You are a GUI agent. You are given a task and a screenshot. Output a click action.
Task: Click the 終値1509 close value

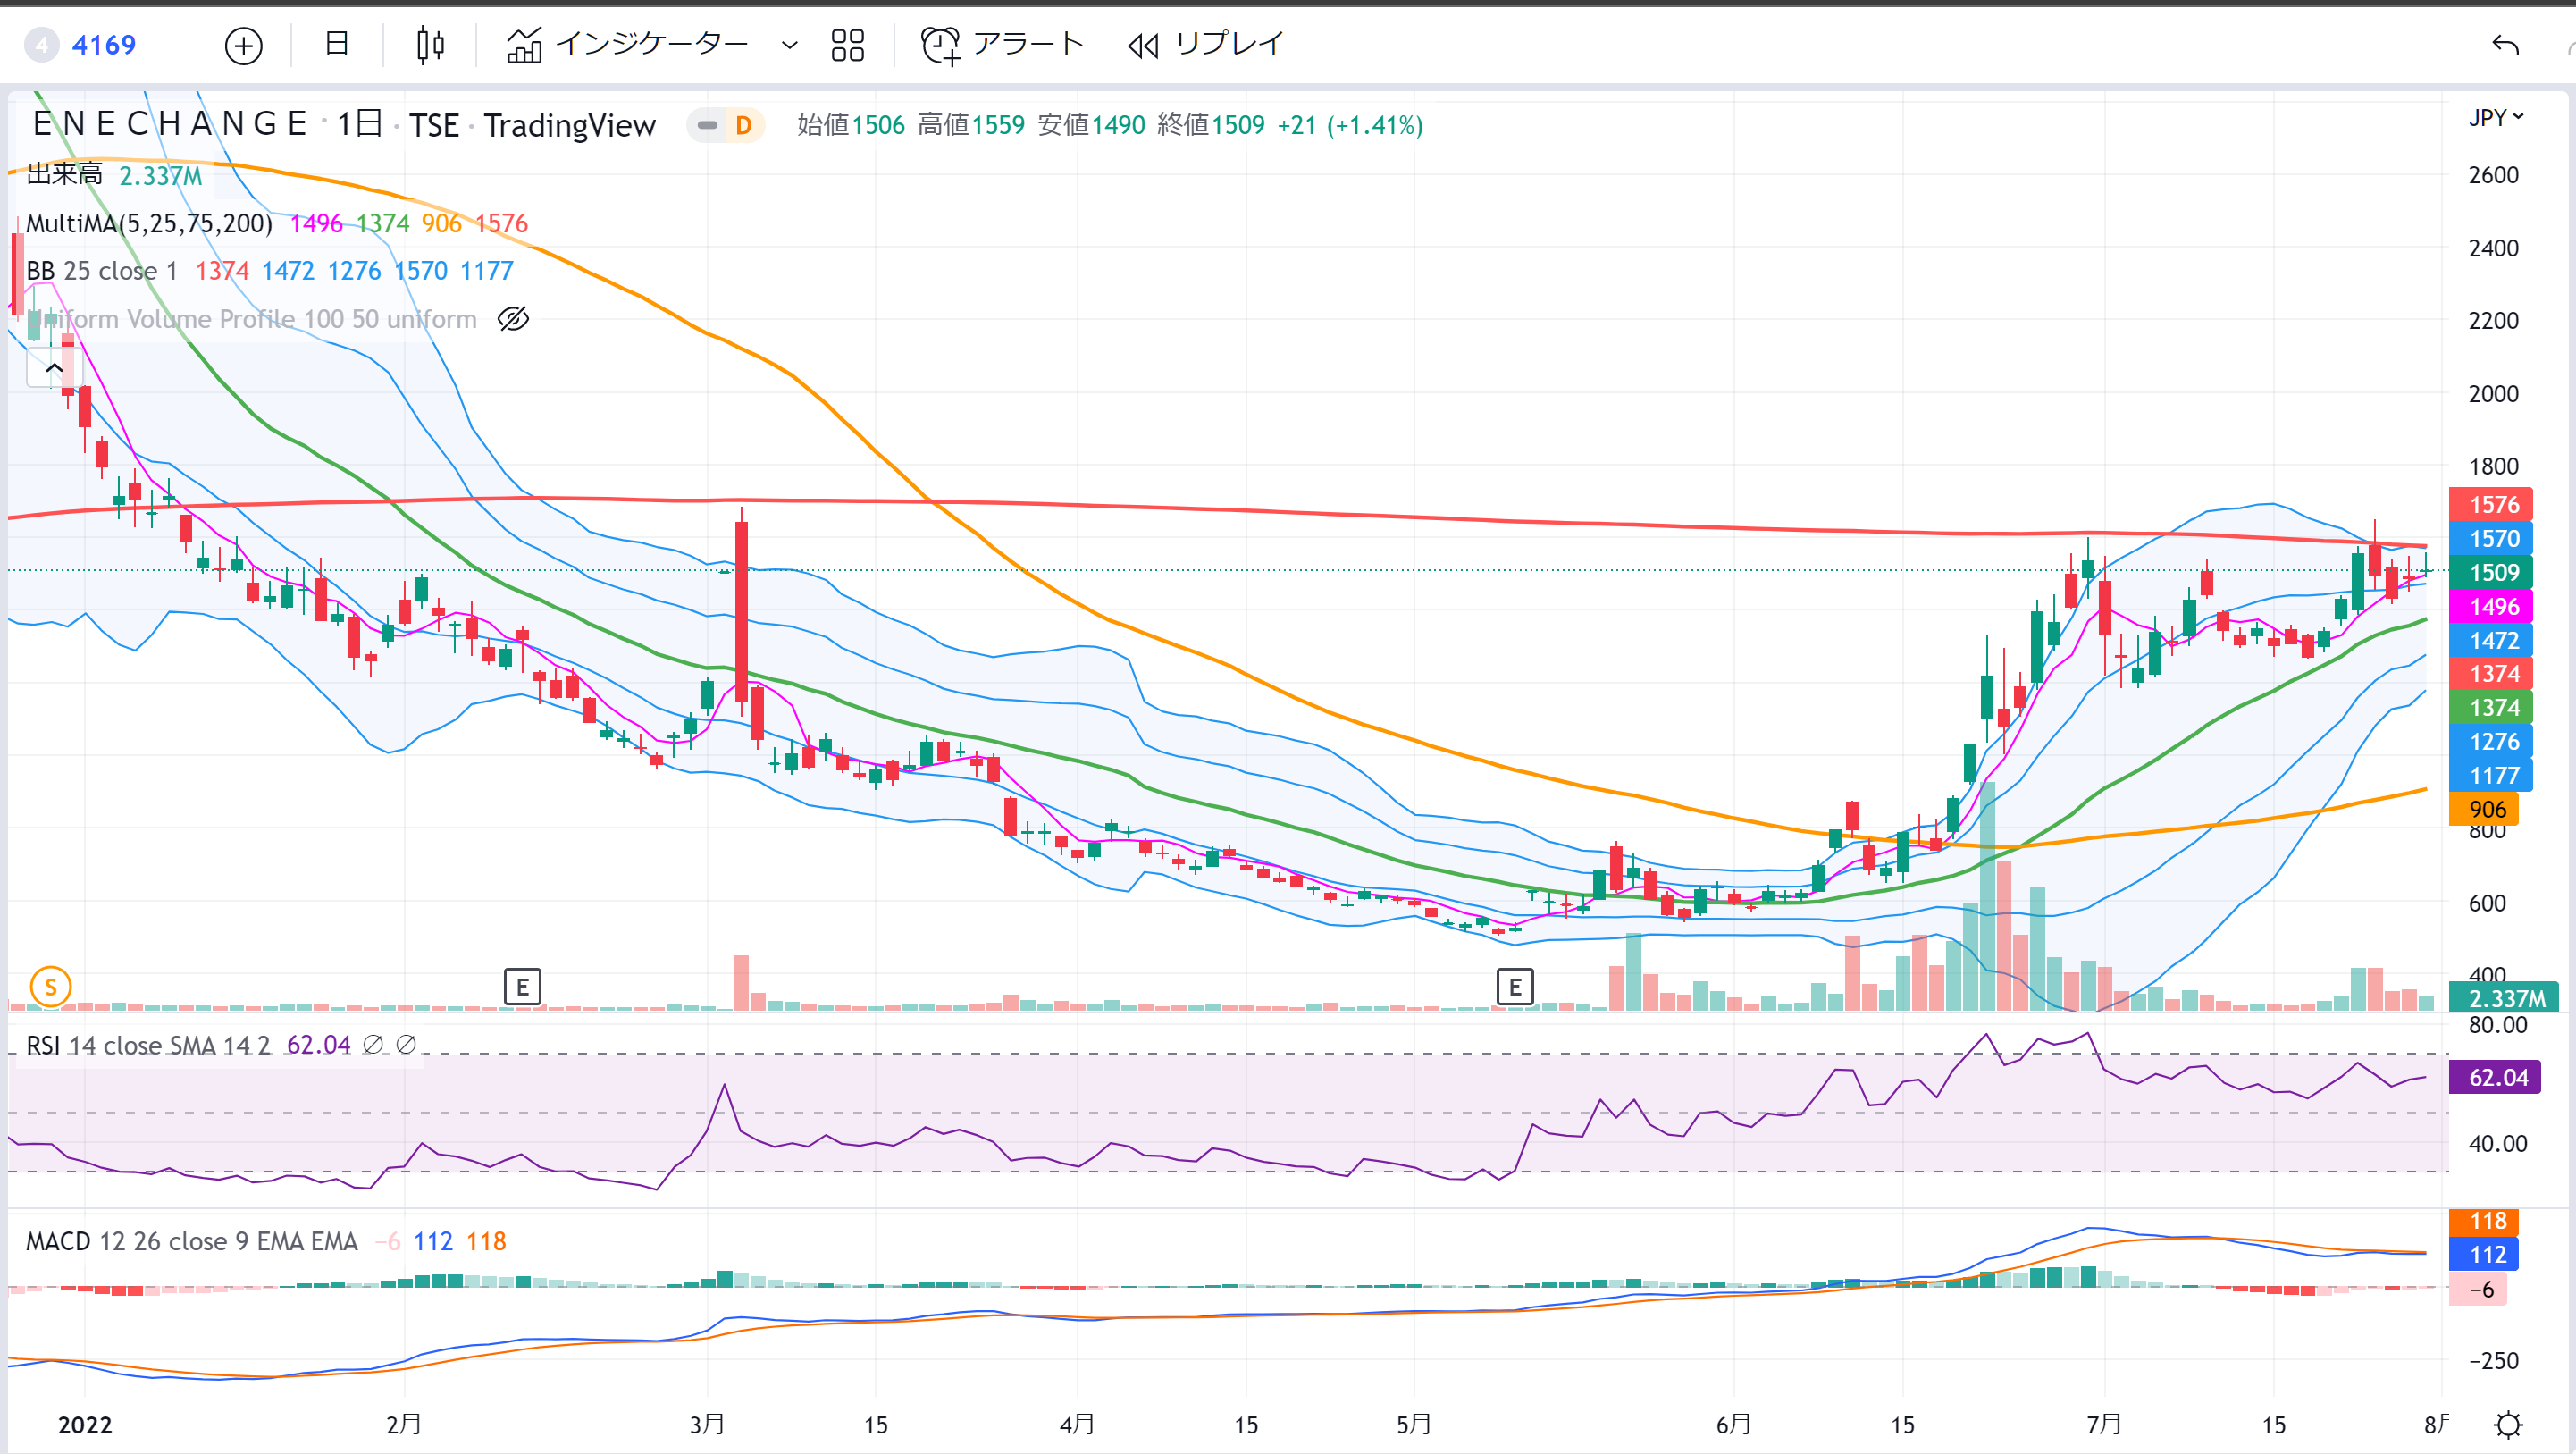point(1211,125)
